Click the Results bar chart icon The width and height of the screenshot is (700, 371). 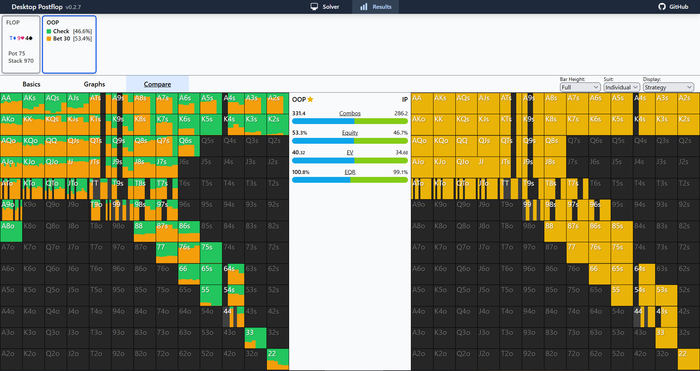click(x=363, y=7)
